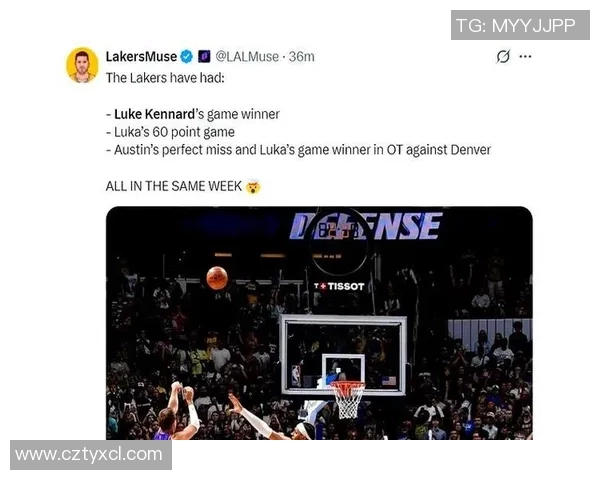The width and height of the screenshot is (600, 480).
Task: Click the line mentioning OT against Denver
Action: pos(298,150)
